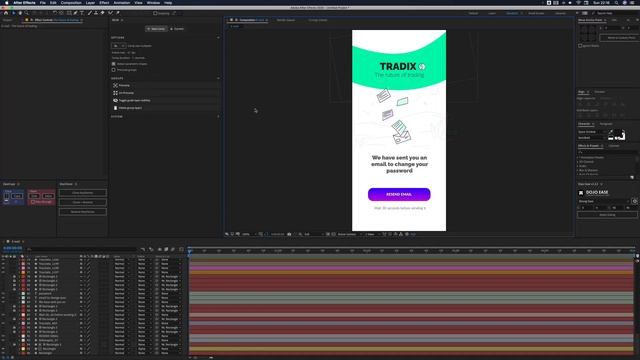
Task: Open the Active Camera dropdown
Action: click(x=349, y=234)
